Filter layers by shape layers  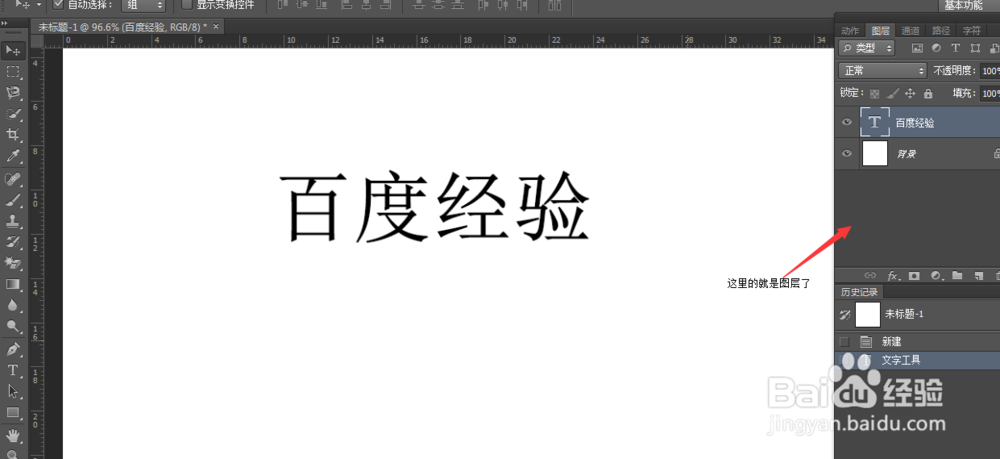point(974,48)
